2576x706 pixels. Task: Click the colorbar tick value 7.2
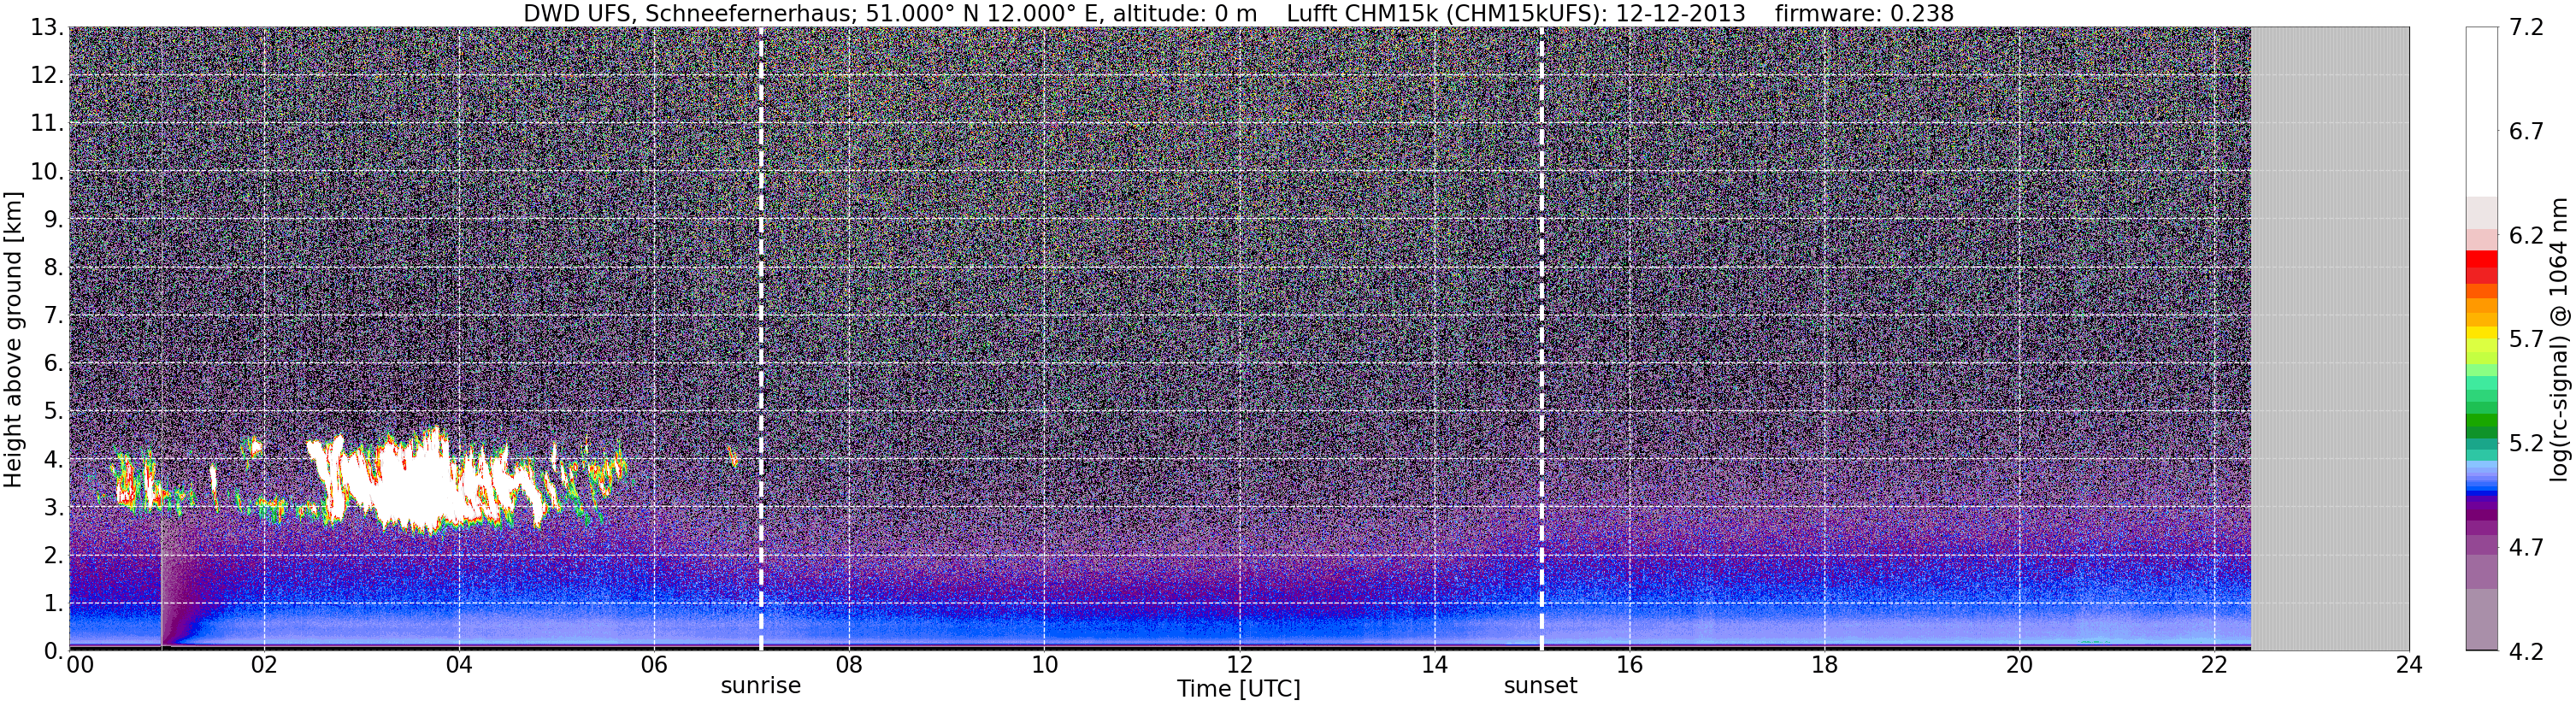[x=2526, y=28]
